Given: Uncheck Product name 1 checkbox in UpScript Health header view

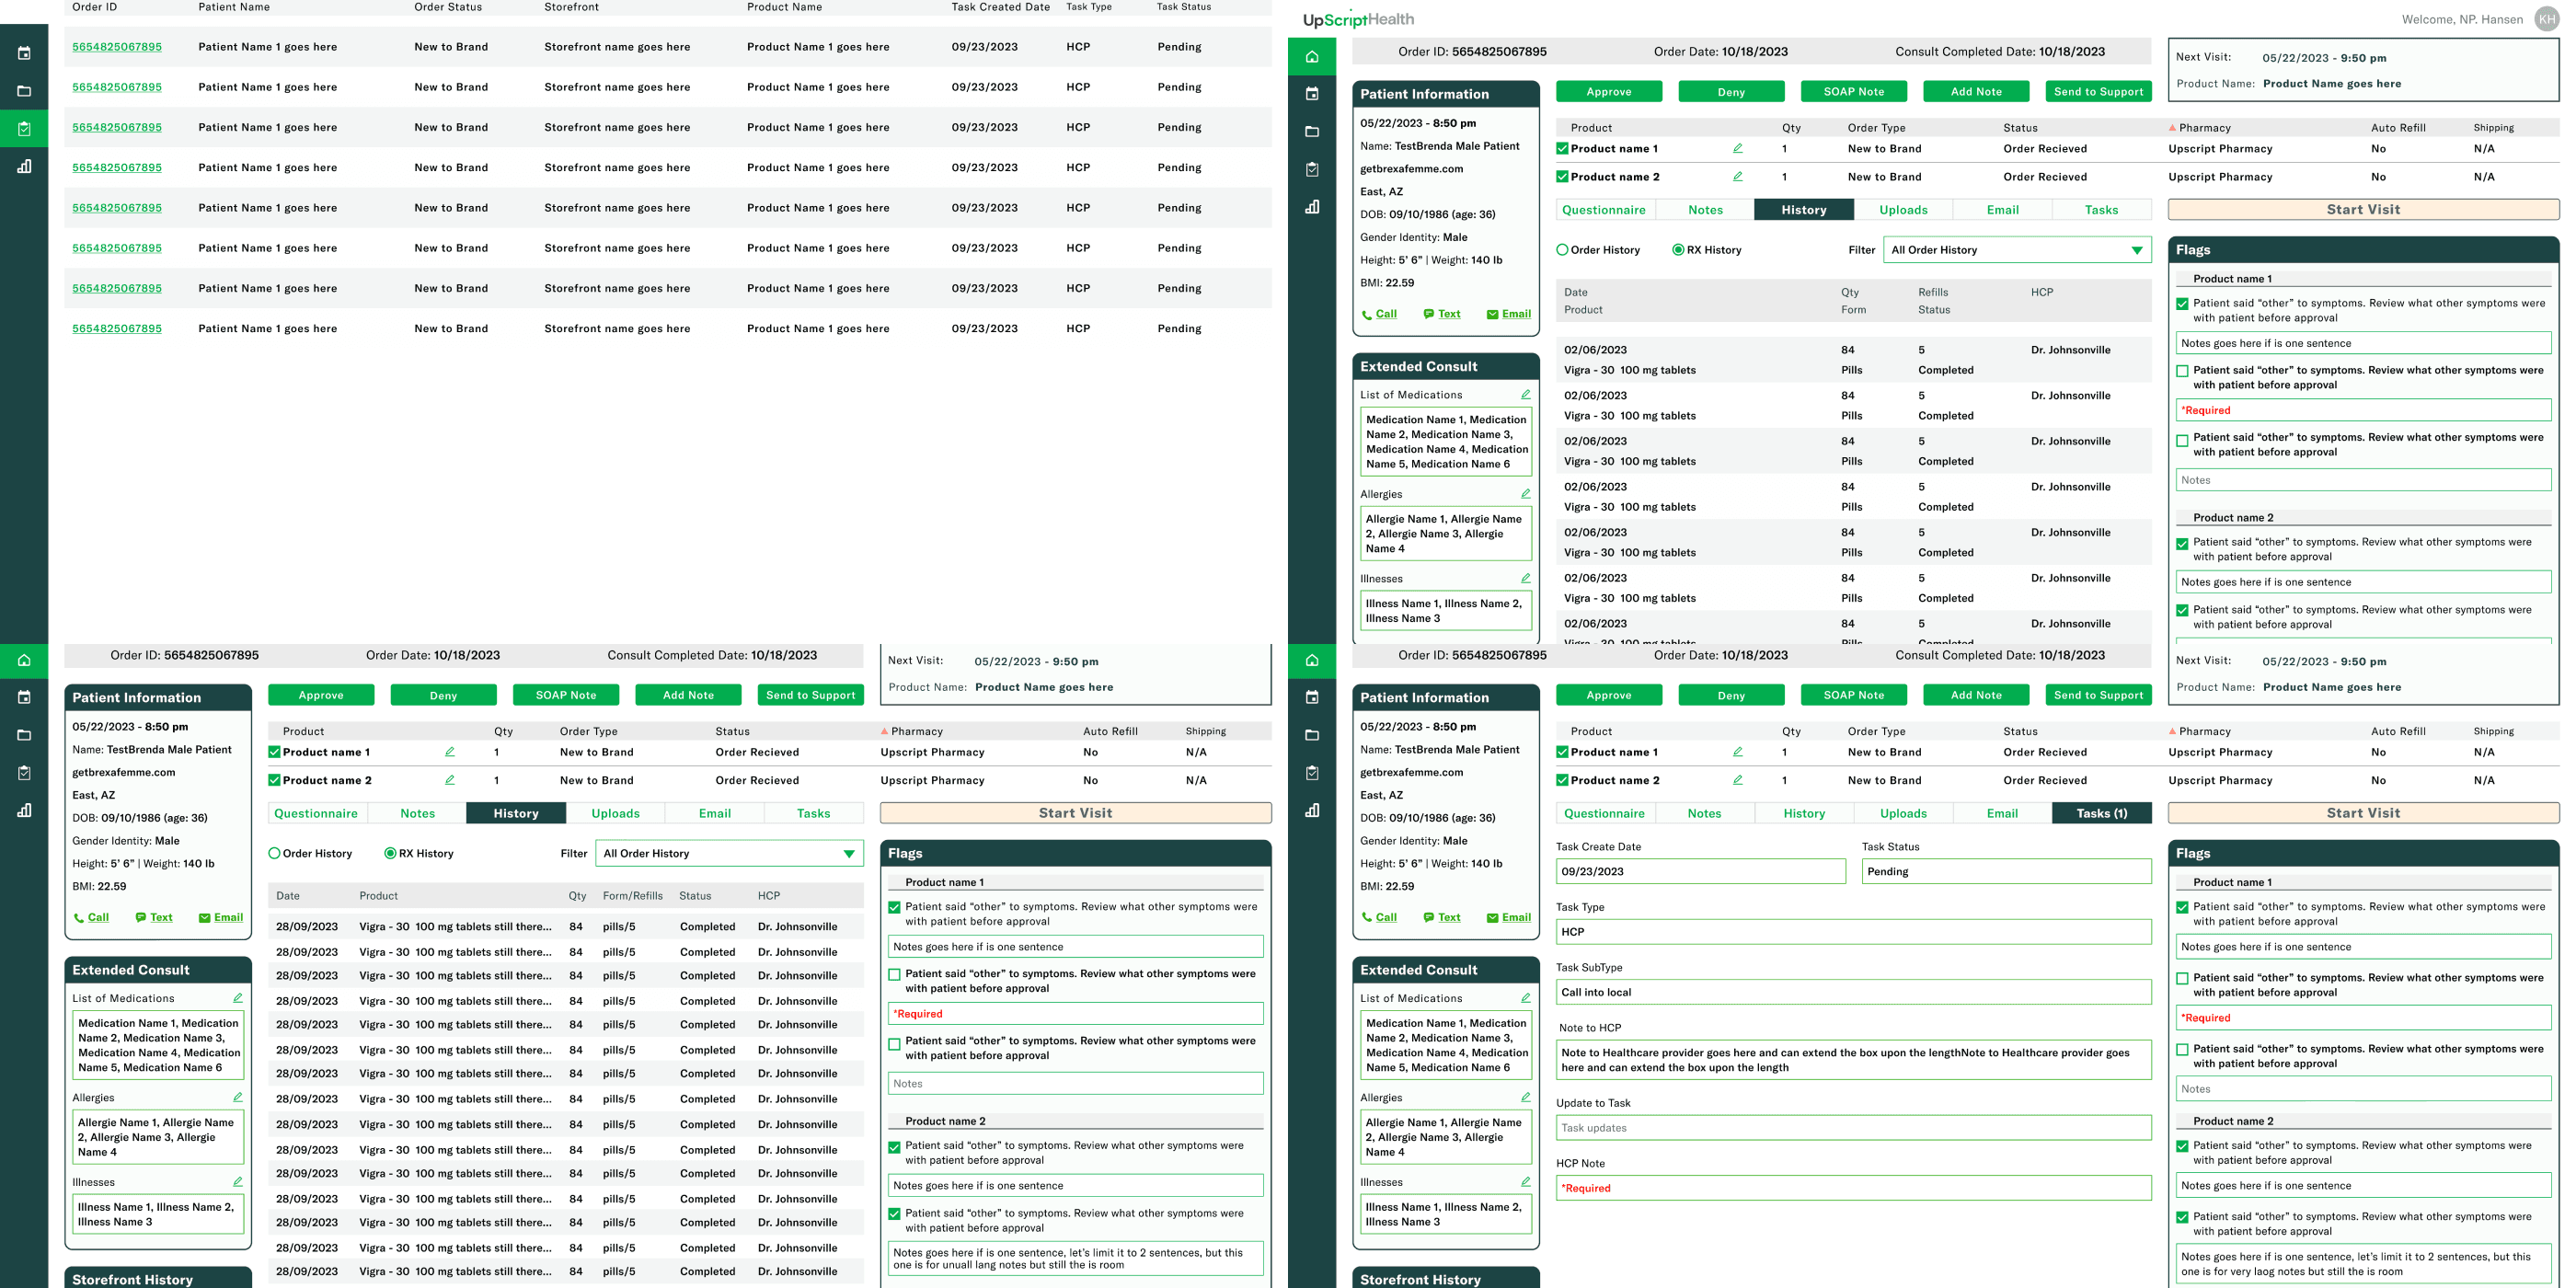Looking at the screenshot, I should coord(1562,149).
